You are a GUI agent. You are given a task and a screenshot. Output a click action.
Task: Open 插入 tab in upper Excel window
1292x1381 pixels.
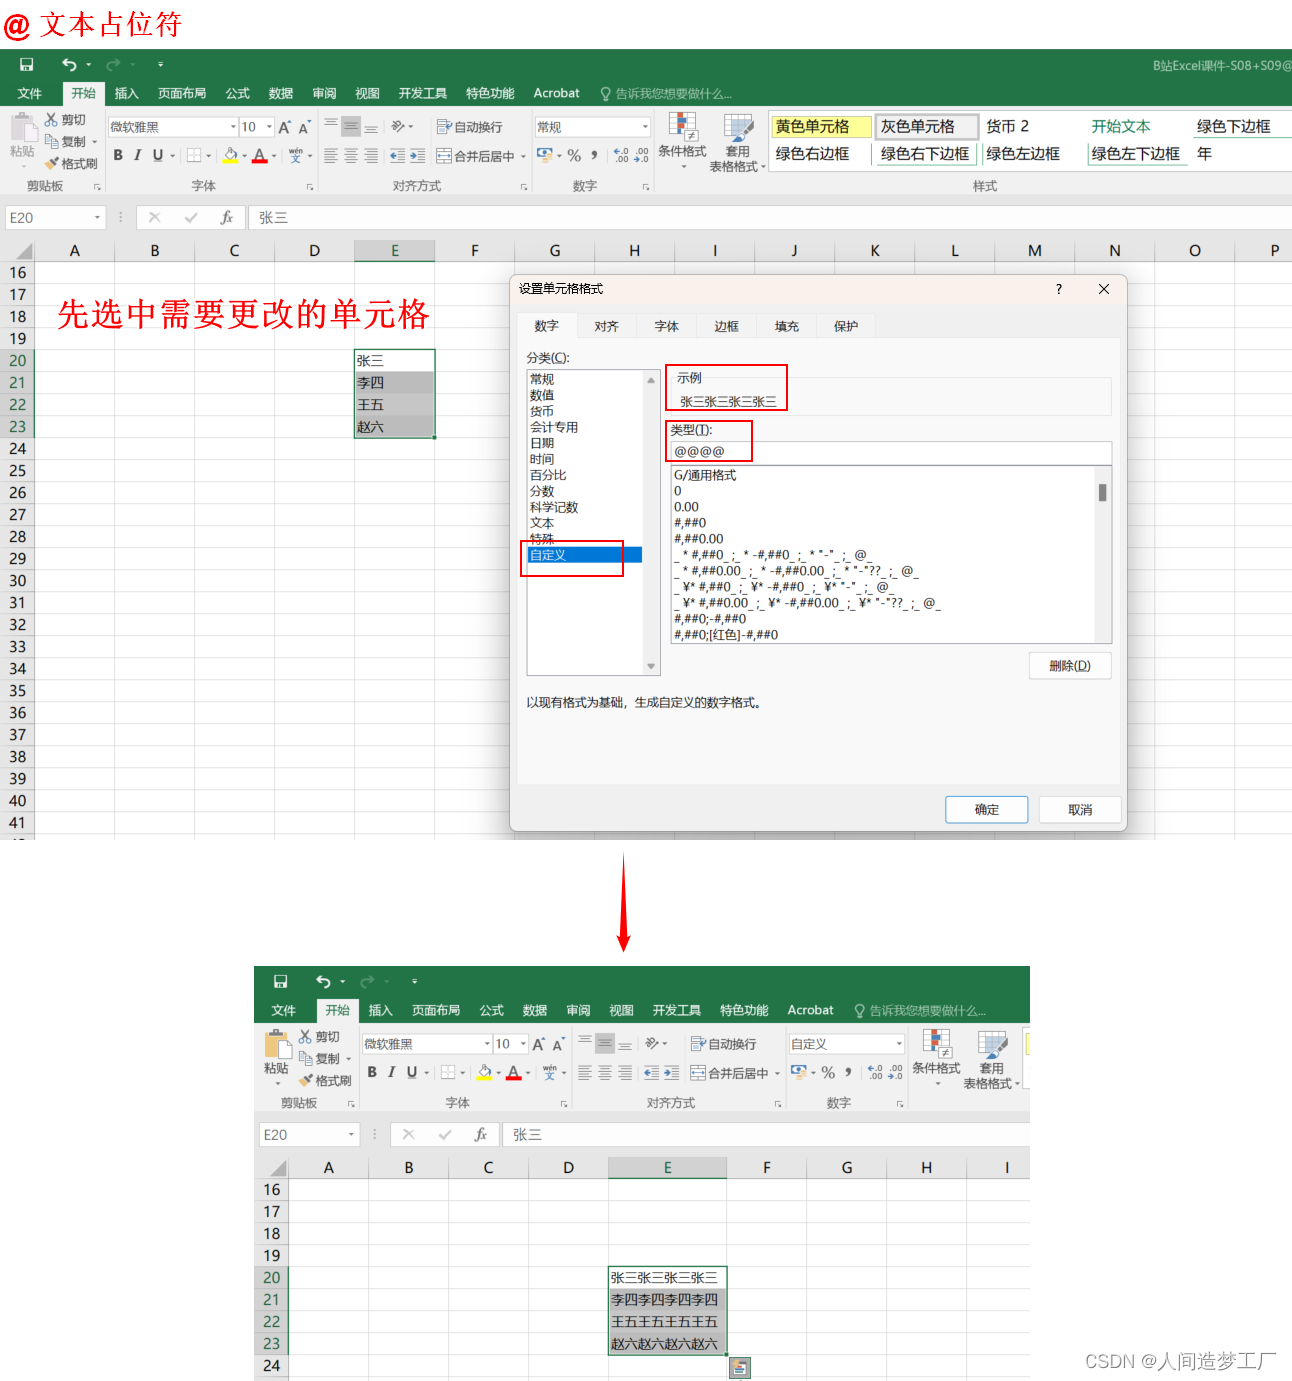coord(126,93)
